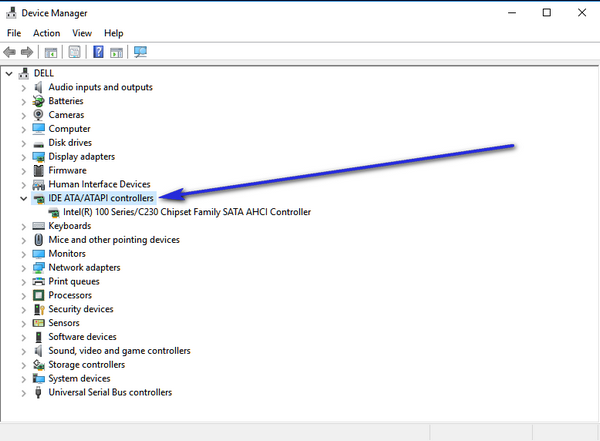Select the Computer category label
Viewport: 600px width, 441px height.
69,129
